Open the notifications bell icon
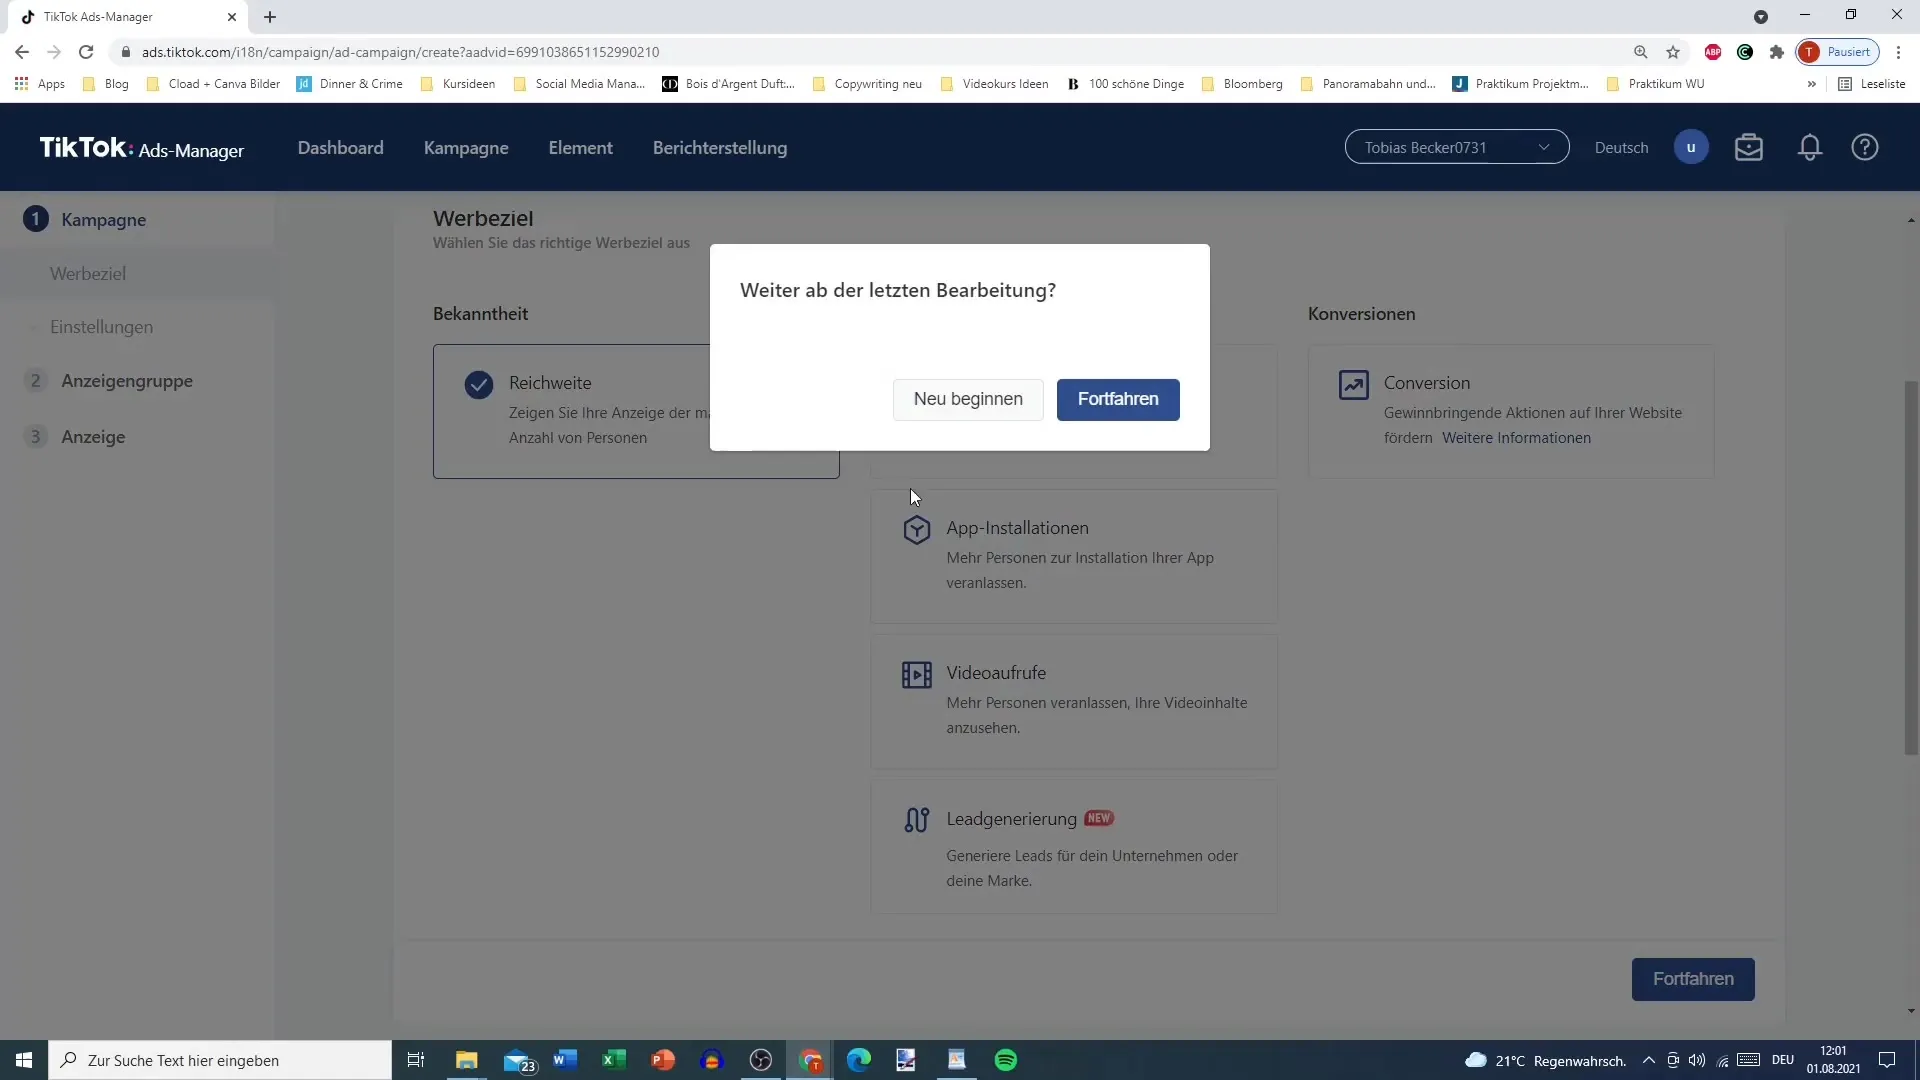Viewport: 1920px width, 1080px height. [1810, 147]
